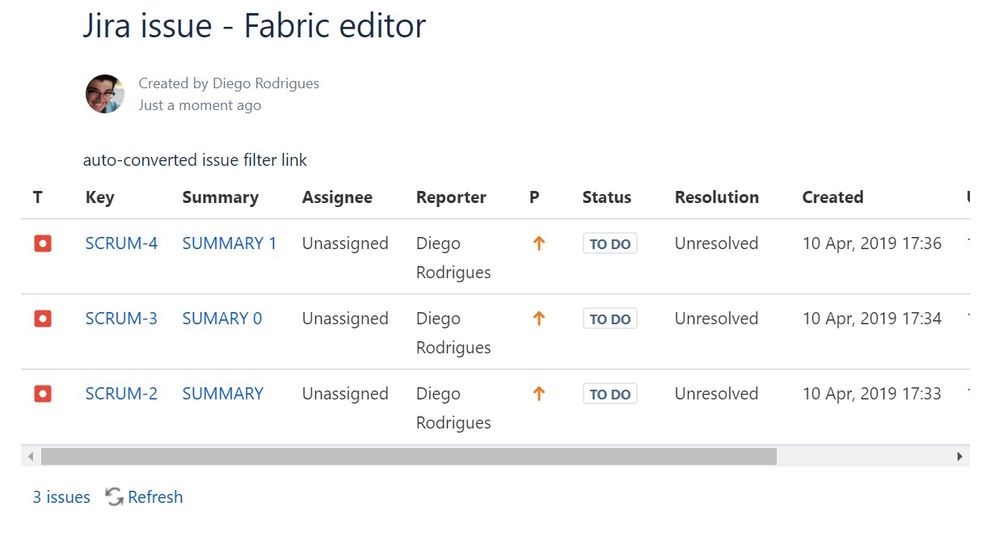Sort by the Reporter column header

451,197
